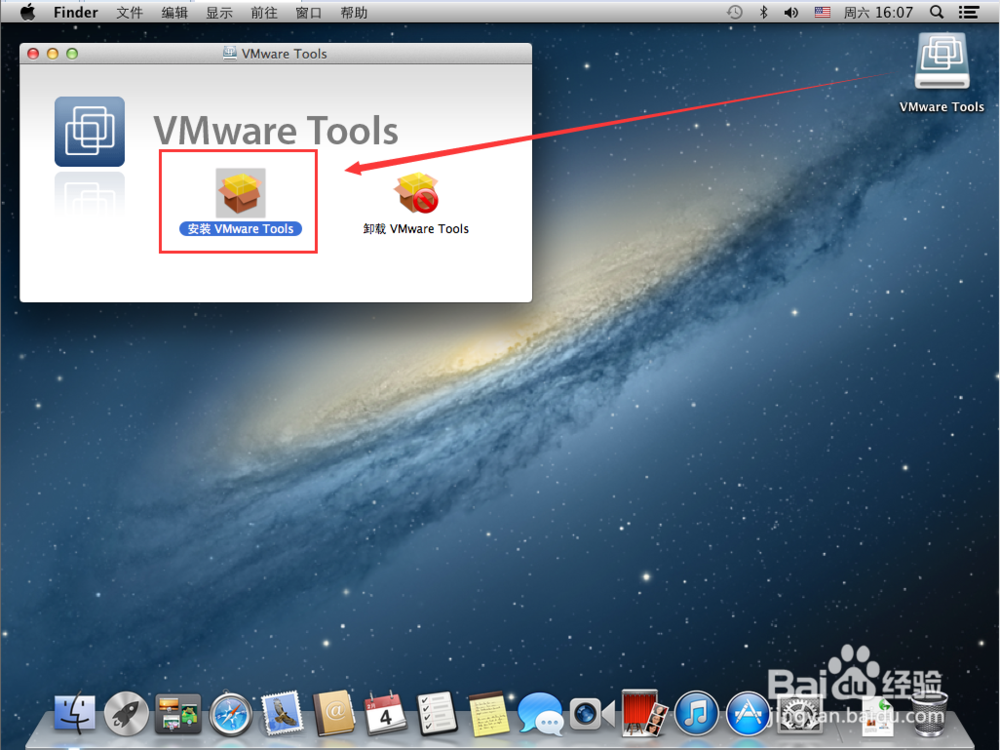Open Contacts address book in Dock
This screenshot has width=1000, height=750.
pos(334,714)
